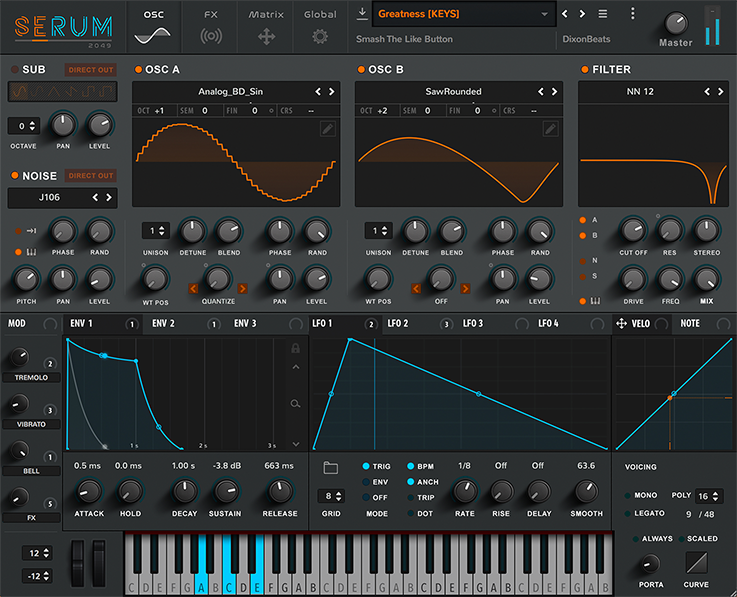Select previous noise sample arrow
The width and height of the screenshot is (737, 597).
click(95, 197)
